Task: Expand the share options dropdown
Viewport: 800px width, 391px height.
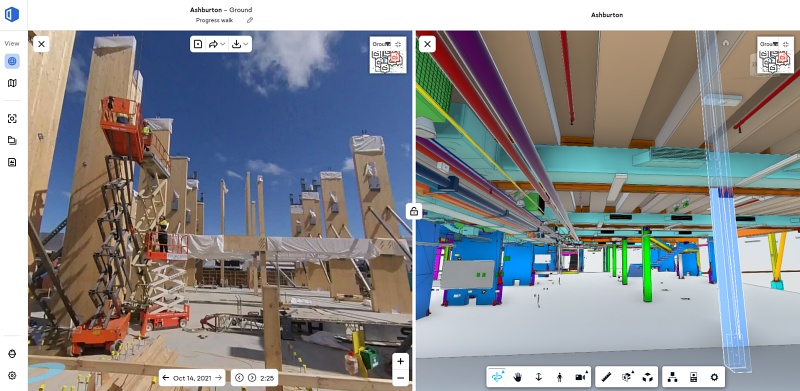Action: pos(217,44)
